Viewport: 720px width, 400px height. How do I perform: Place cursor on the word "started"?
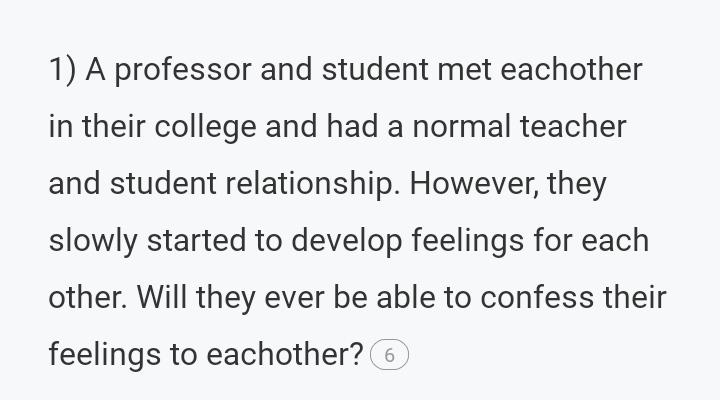(x=196, y=241)
